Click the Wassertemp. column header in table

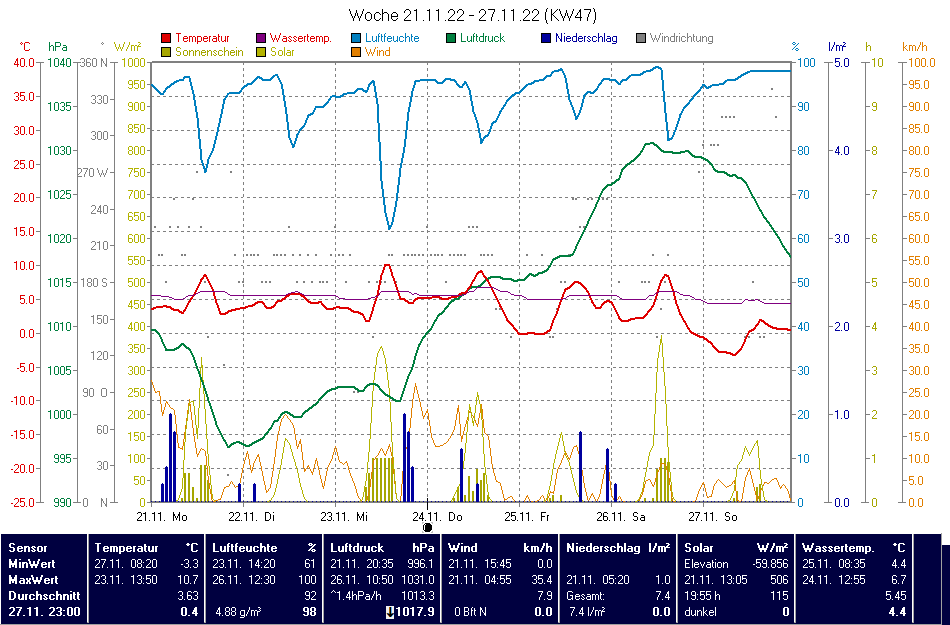pos(838,548)
